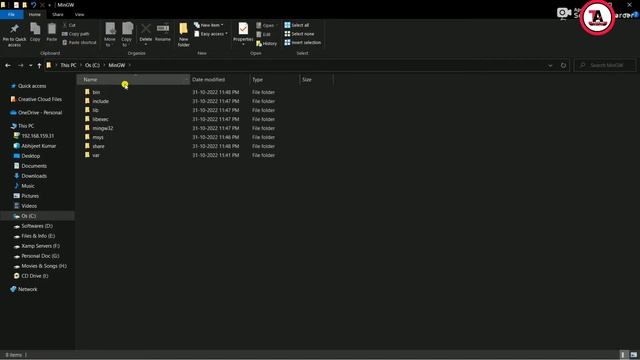Click Open in the Open group
This screenshot has width=640, height=360.
coord(265,25)
